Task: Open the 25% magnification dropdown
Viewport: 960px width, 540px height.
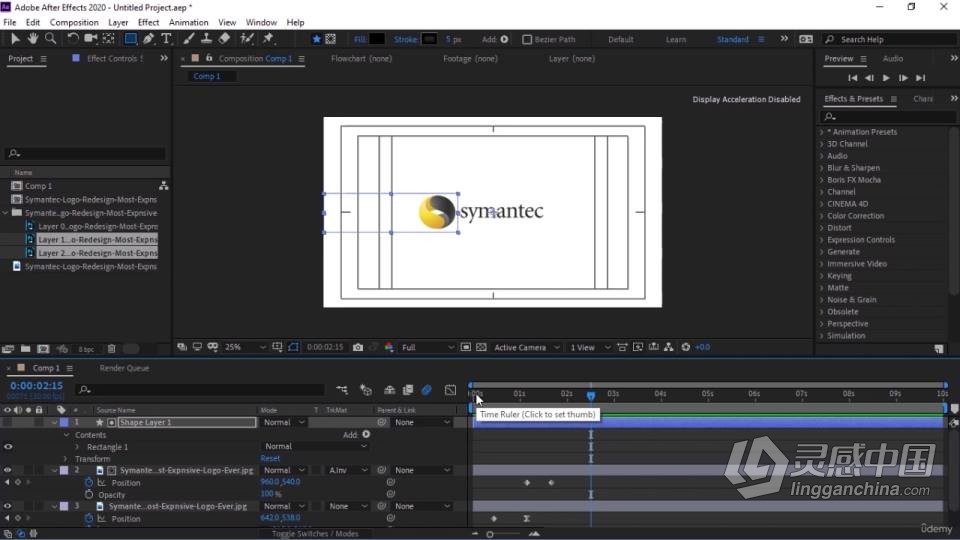Action: point(244,347)
